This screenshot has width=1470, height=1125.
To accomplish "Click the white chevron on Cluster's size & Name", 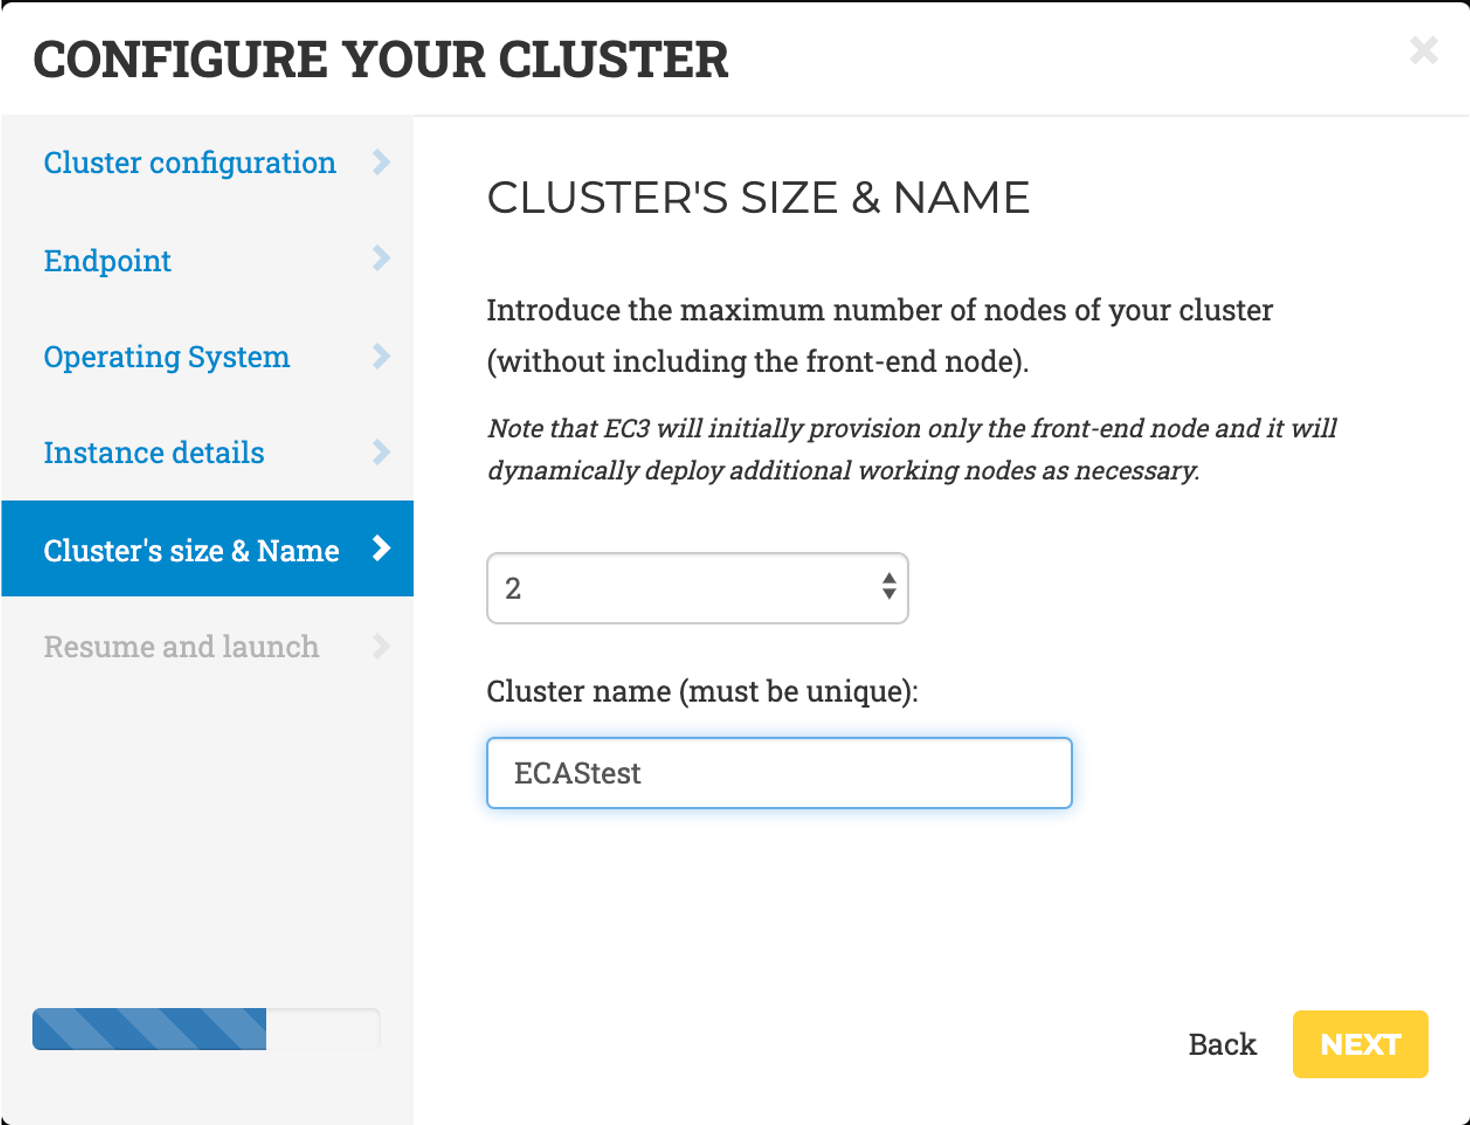I will pyautogui.click(x=381, y=549).
